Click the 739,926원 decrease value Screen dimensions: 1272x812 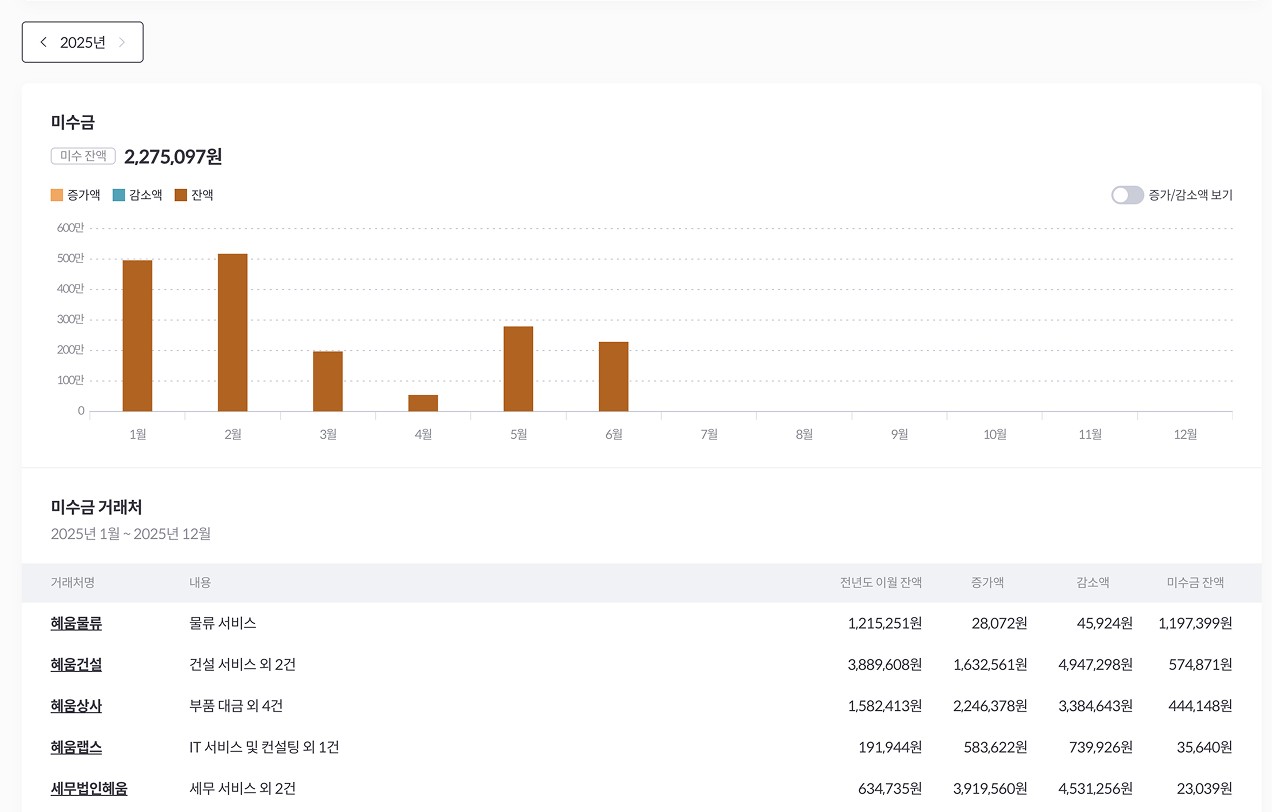coord(1100,747)
